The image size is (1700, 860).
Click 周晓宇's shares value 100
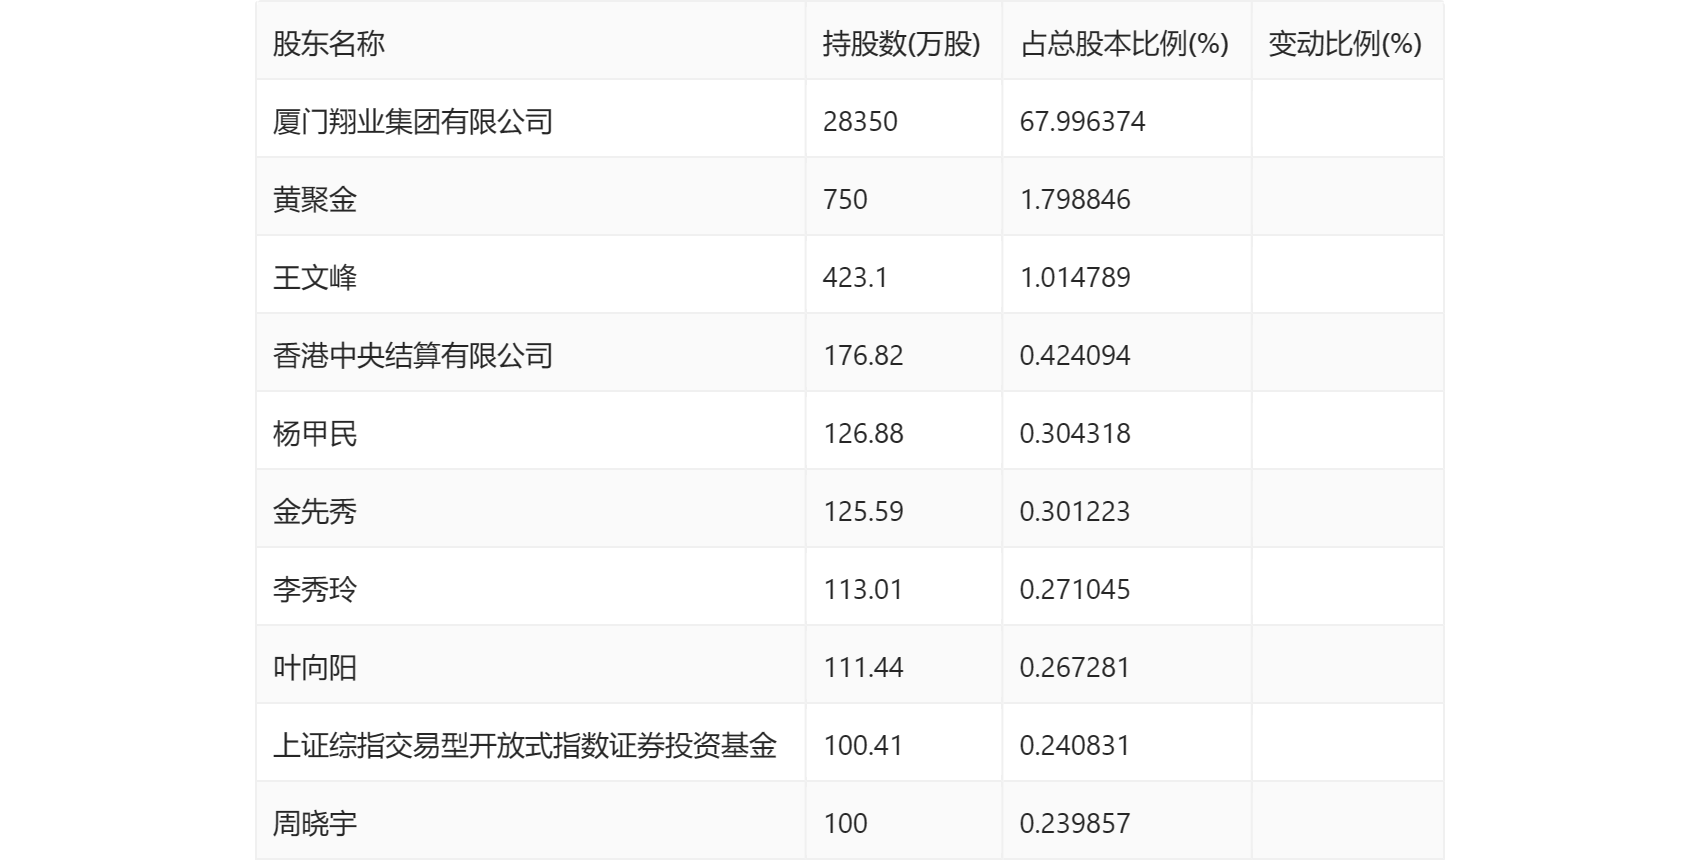coord(845,824)
